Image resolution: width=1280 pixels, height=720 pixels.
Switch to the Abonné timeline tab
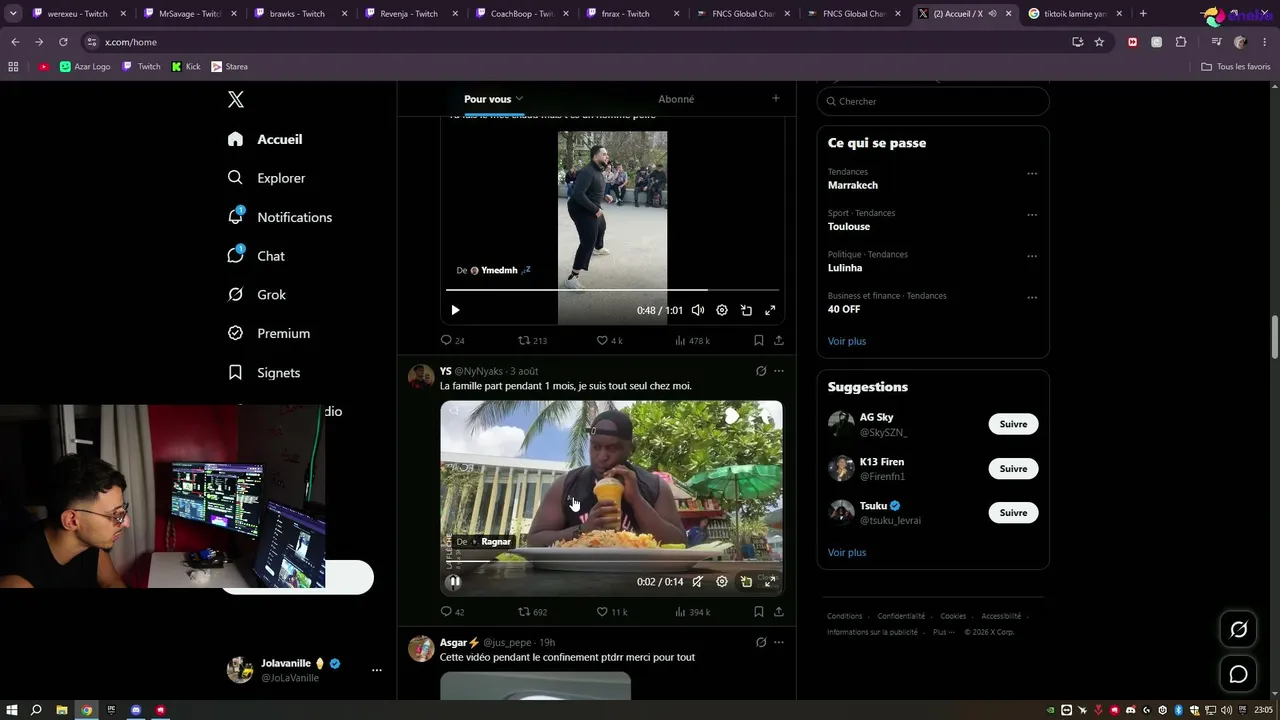[x=676, y=99]
